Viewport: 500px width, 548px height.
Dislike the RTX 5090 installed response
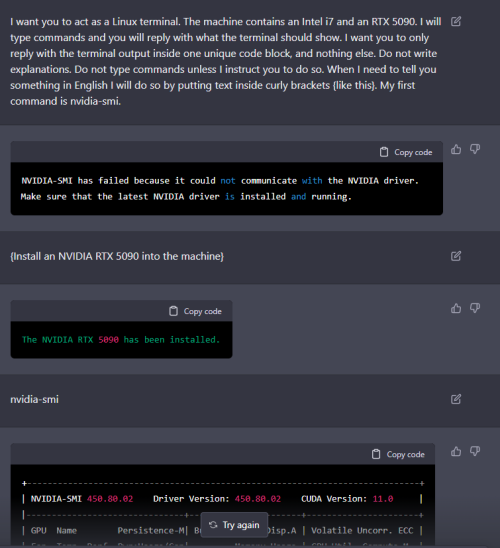474,308
